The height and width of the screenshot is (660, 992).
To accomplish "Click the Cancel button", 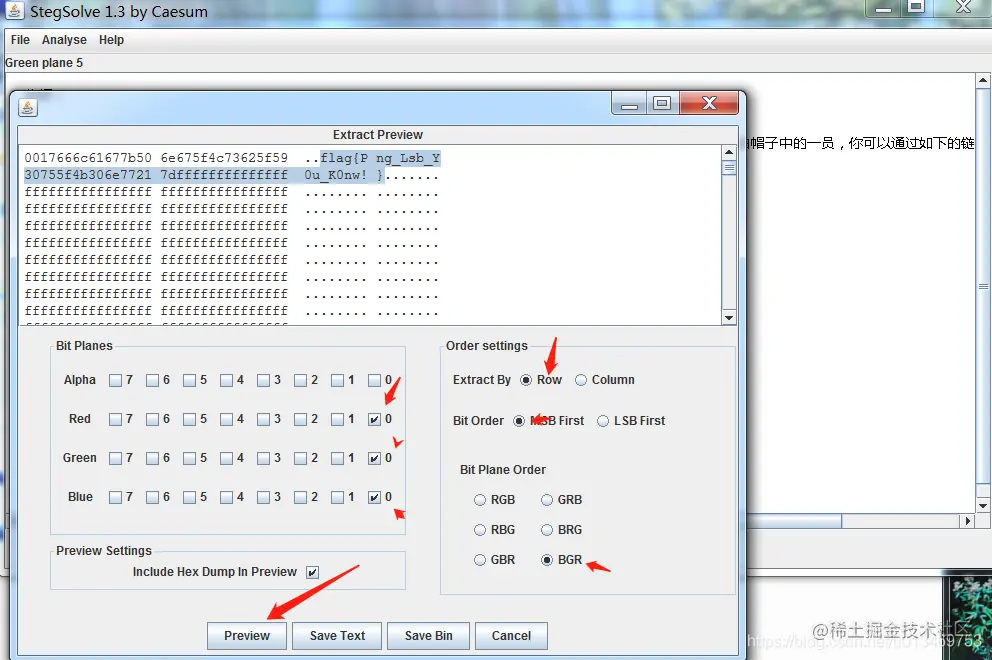I will (x=511, y=635).
